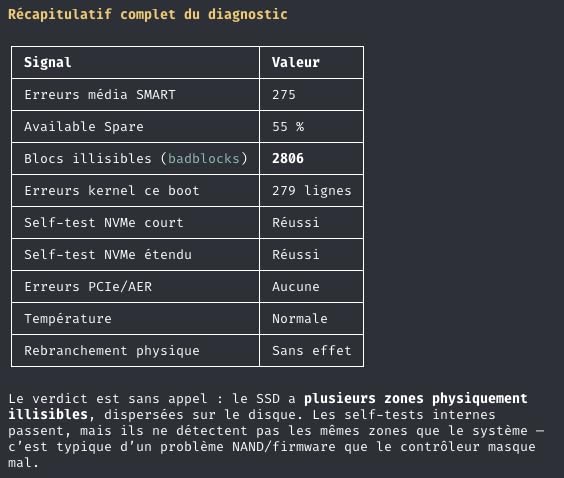The image size is (564, 478).
Task: Select 'Self-test NVMe court' row label
Action: [104, 223]
